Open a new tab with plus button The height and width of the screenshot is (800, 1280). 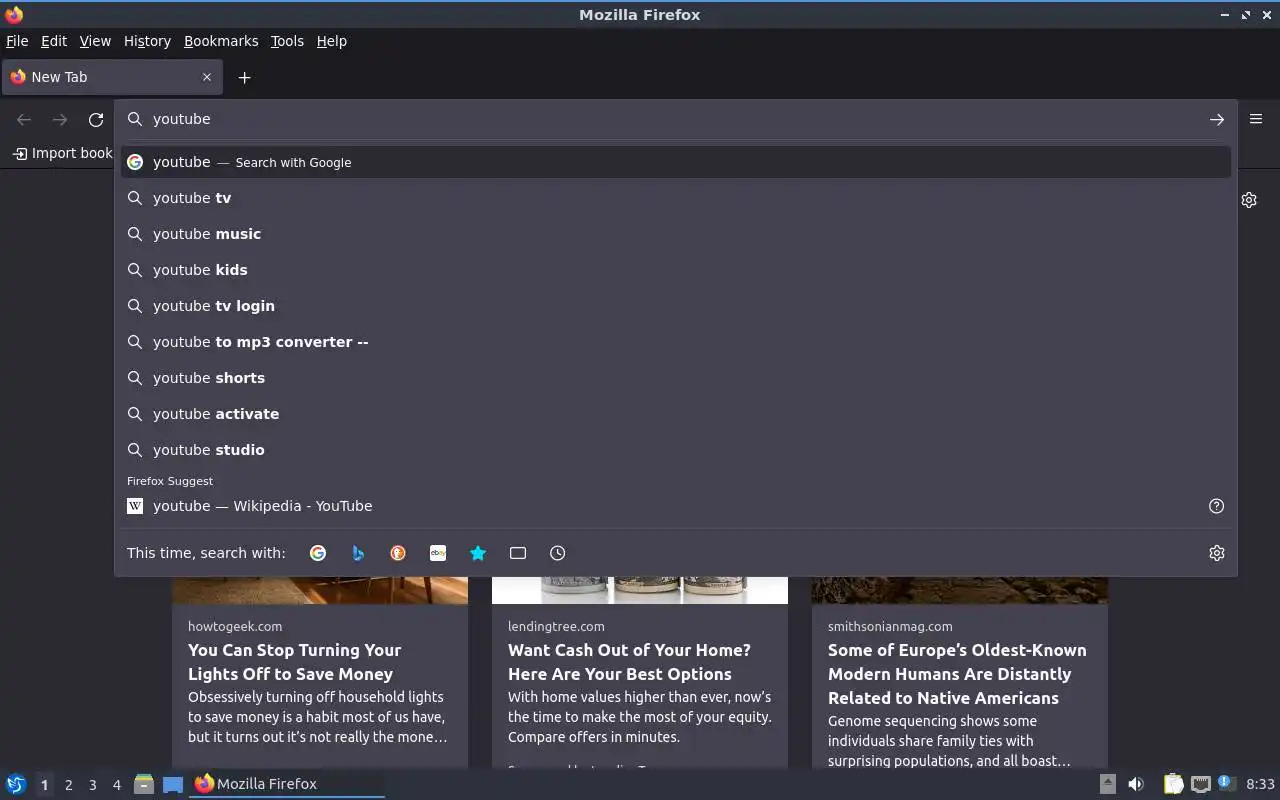(244, 77)
